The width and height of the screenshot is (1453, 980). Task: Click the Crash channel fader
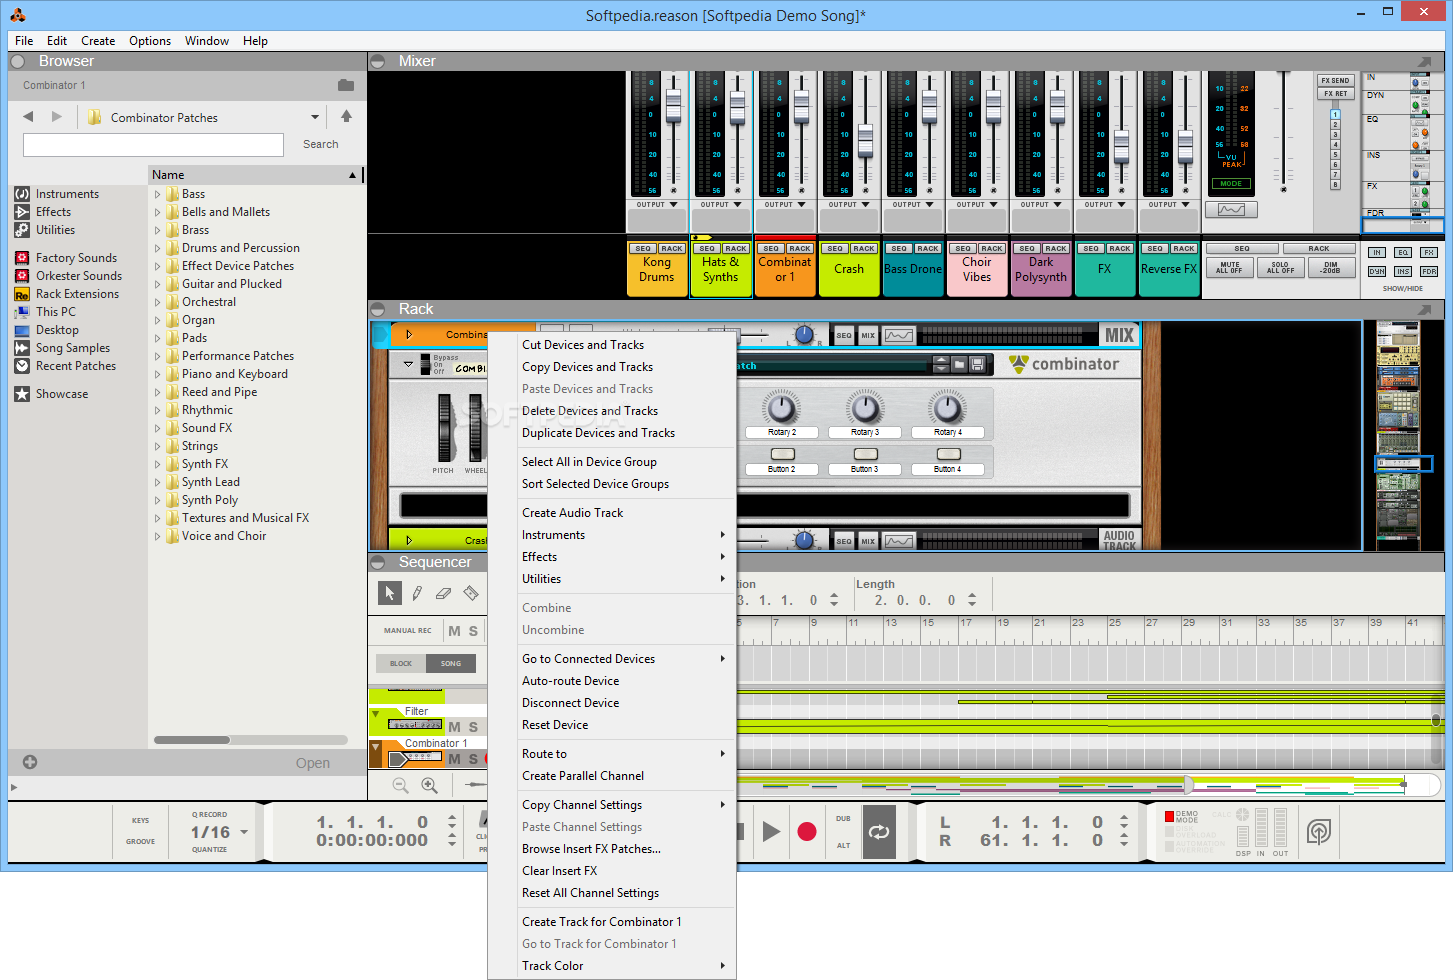pyautogui.click(x=865, y=139)
